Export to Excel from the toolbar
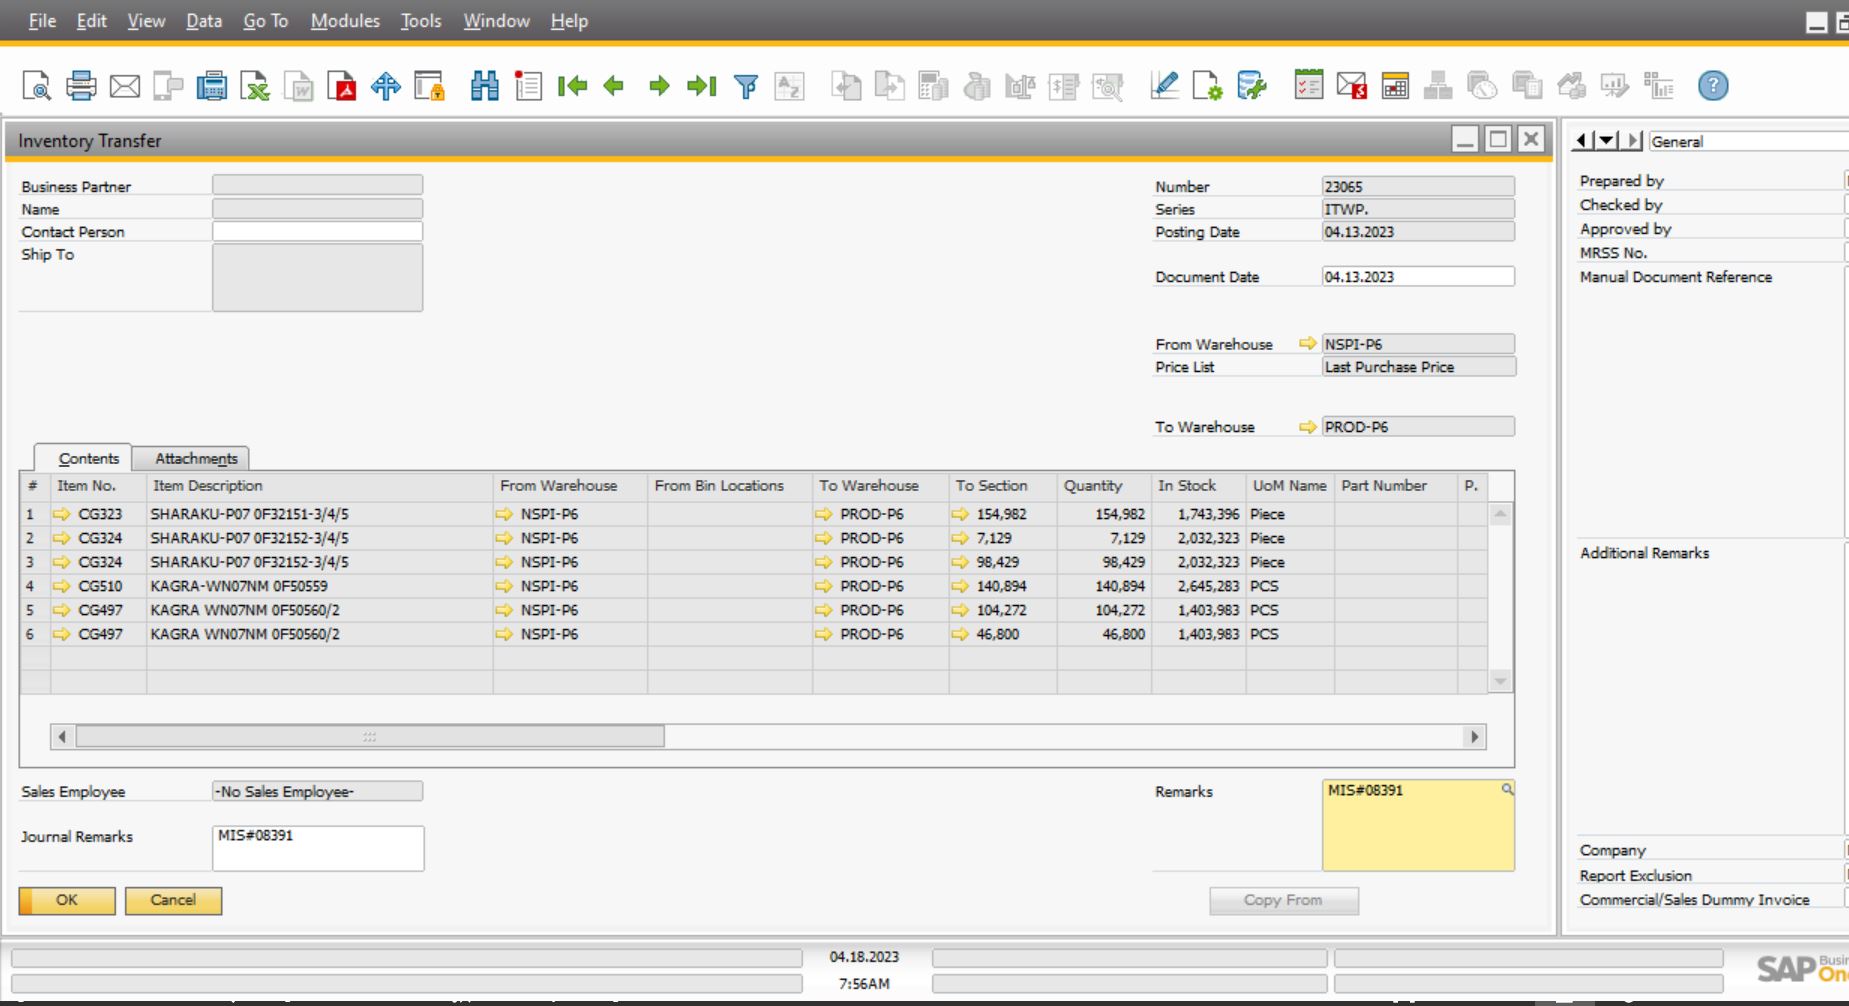 (255, 86)
